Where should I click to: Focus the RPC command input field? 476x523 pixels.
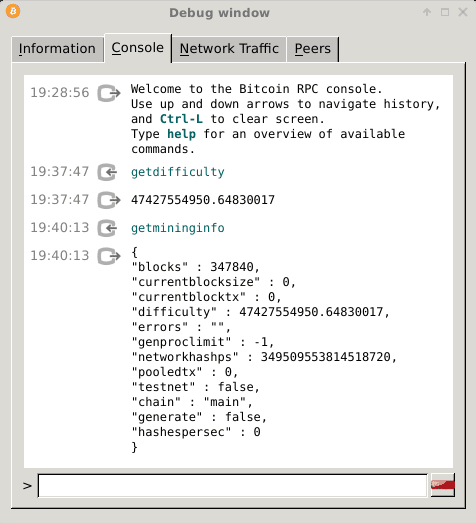pyautogui.click(x=232, y=485)
